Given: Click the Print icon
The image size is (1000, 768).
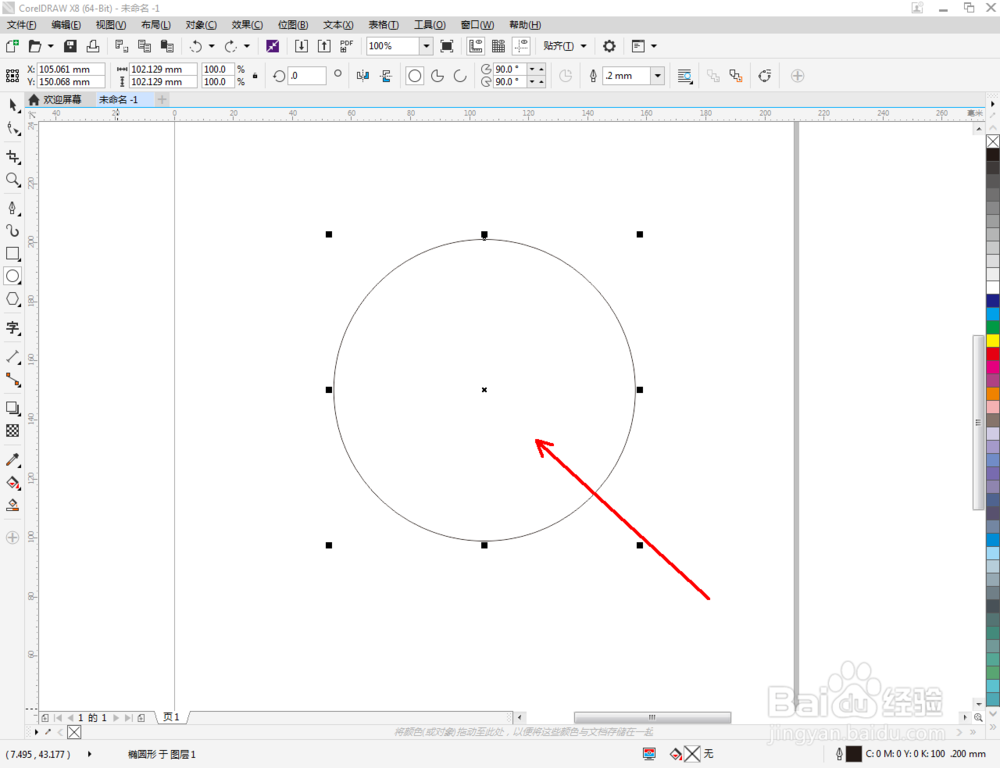Looking at the screenshot, I should click(x=93, y=46).
